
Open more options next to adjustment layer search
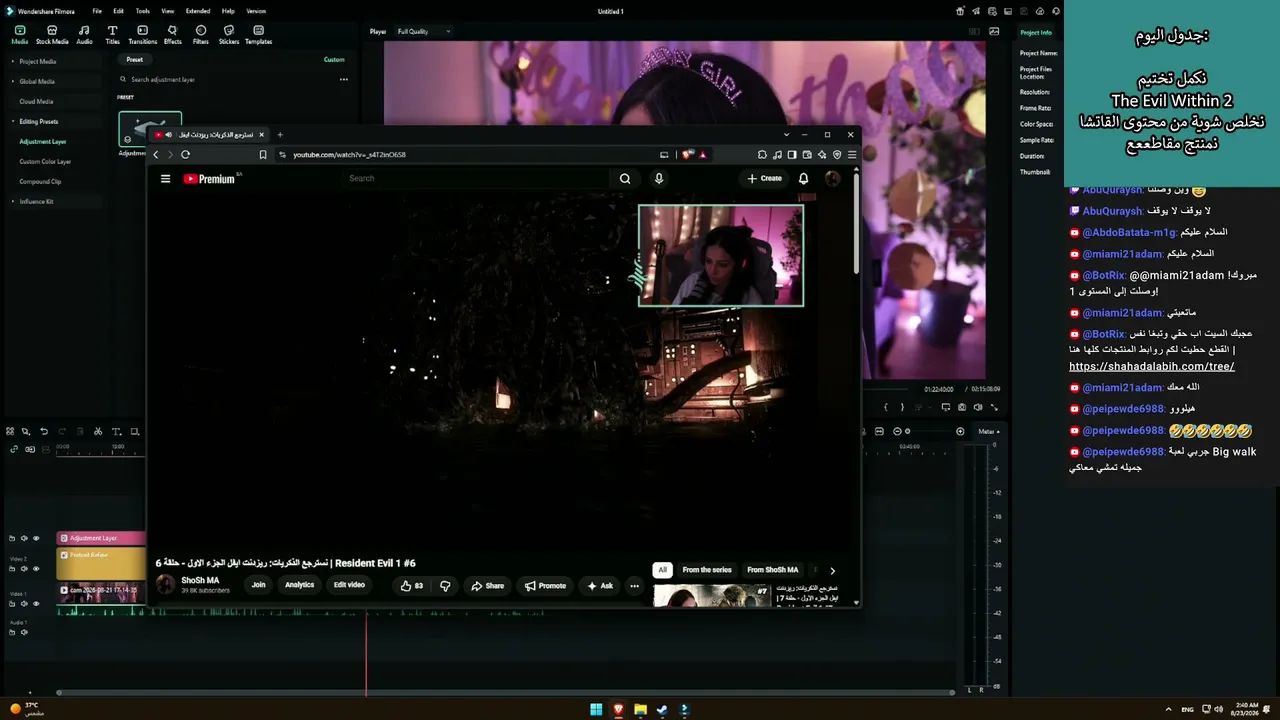(x=343, y=80)
